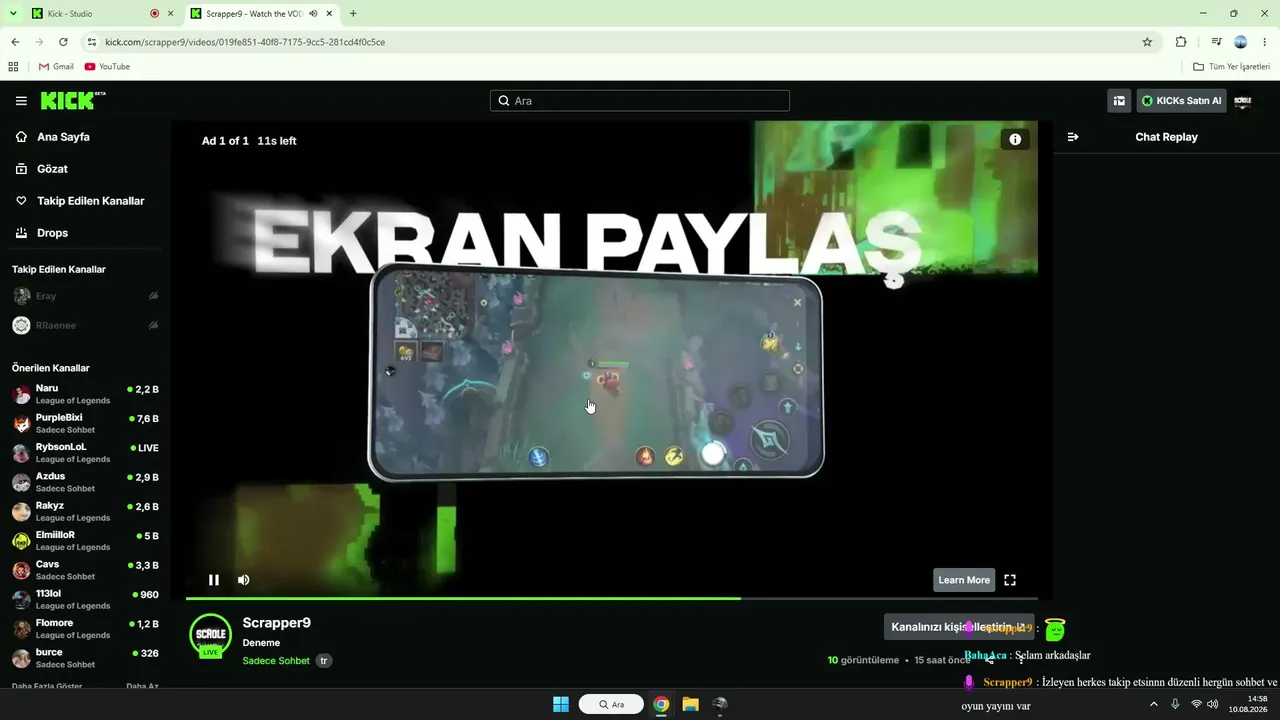This screenshot has width=1280, height=720.
Task: Click the ad info icon on video
Action: (1015, 140)
